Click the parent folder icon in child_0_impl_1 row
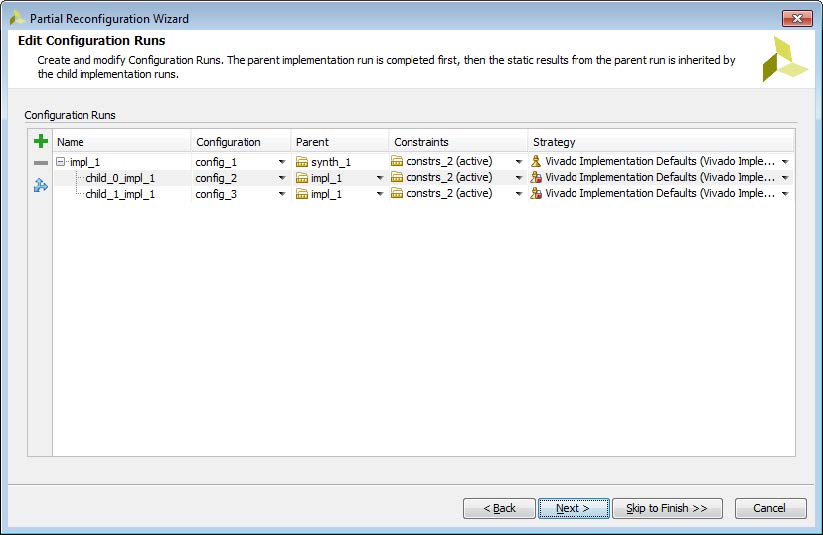 pyautogui.click(x=302, y=178)
